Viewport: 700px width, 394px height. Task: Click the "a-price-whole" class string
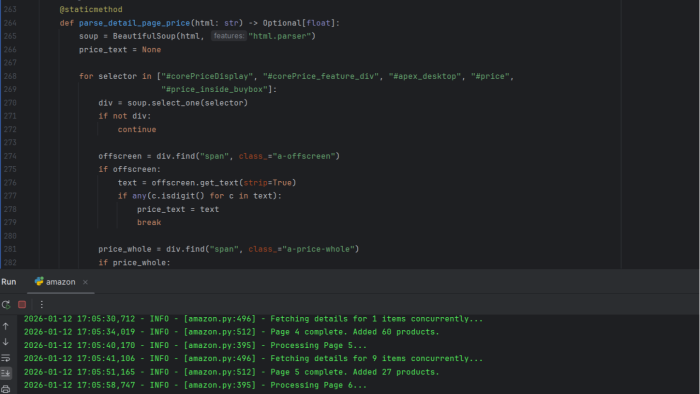pos(318,249)
